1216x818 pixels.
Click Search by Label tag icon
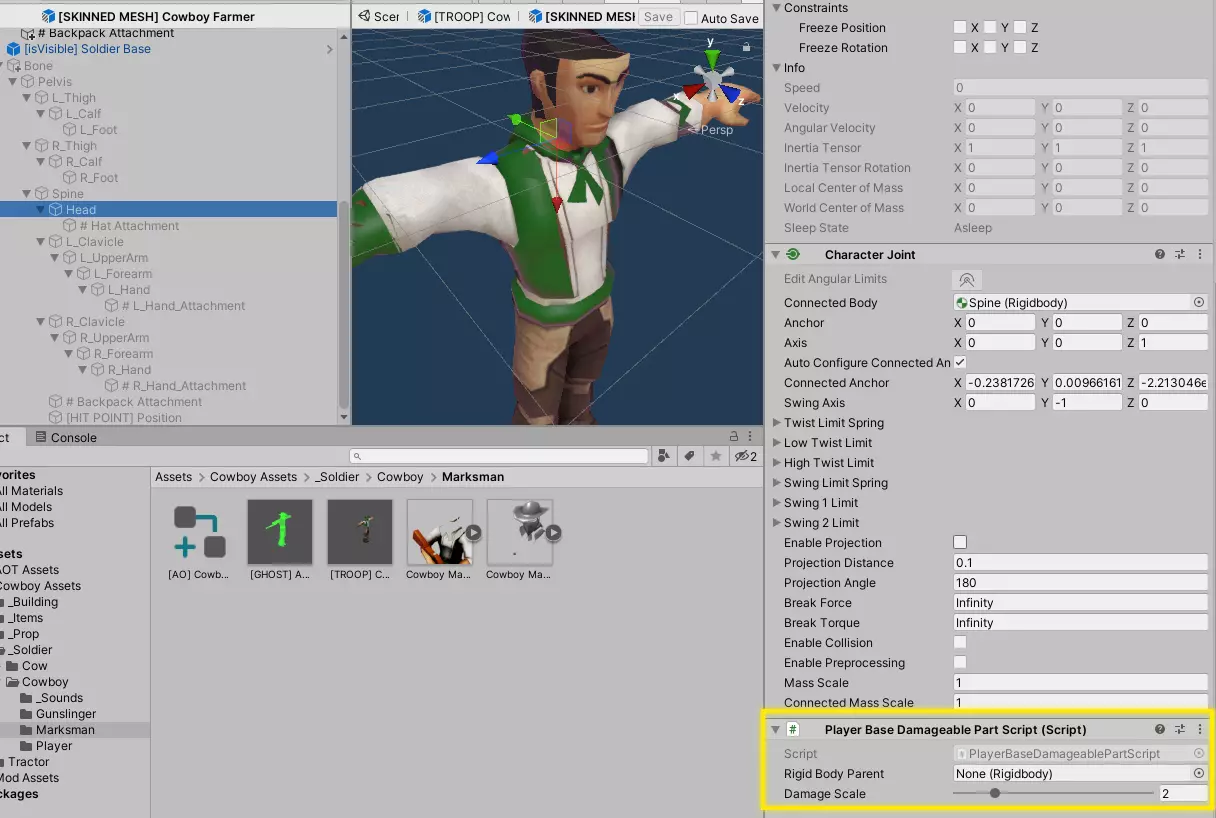point(689,456)
